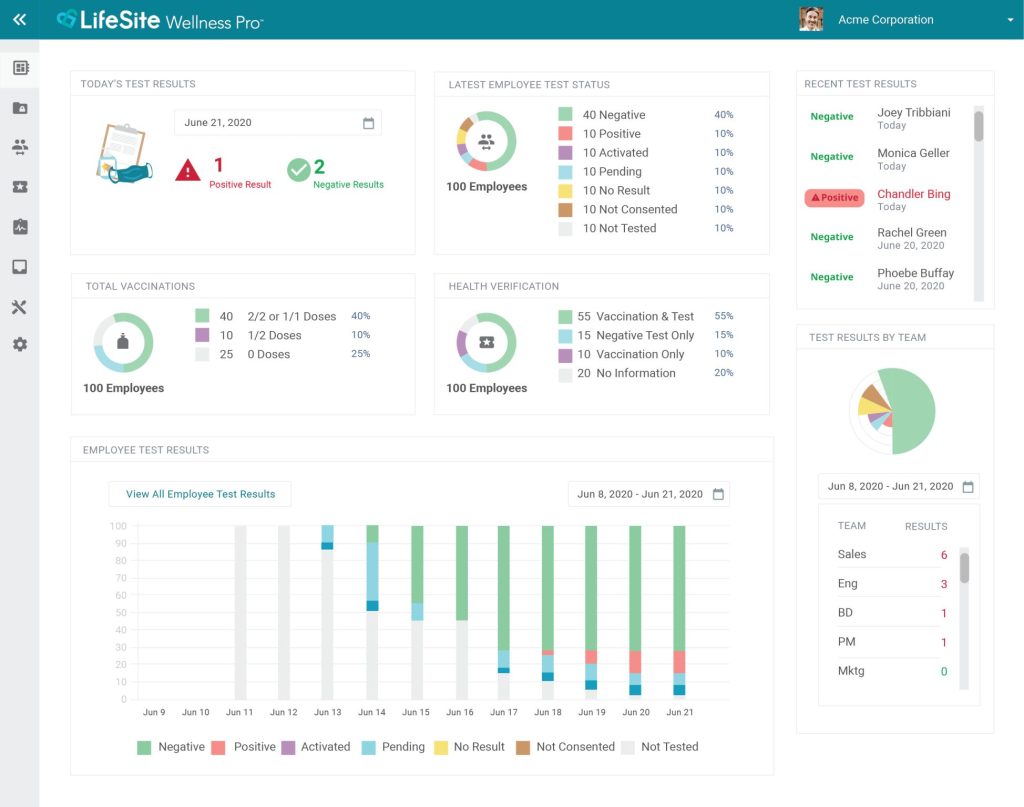
Task: Open the inbox tray sidebar icon
Action: (20, 267)
